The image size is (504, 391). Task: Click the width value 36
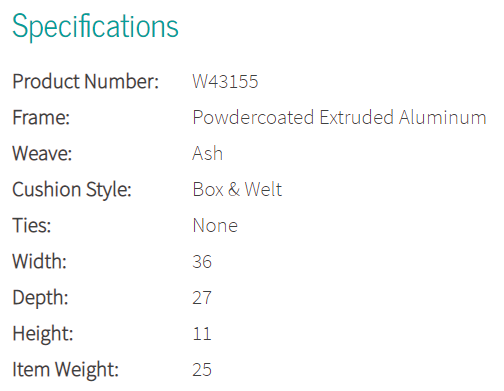pos(202,262)
